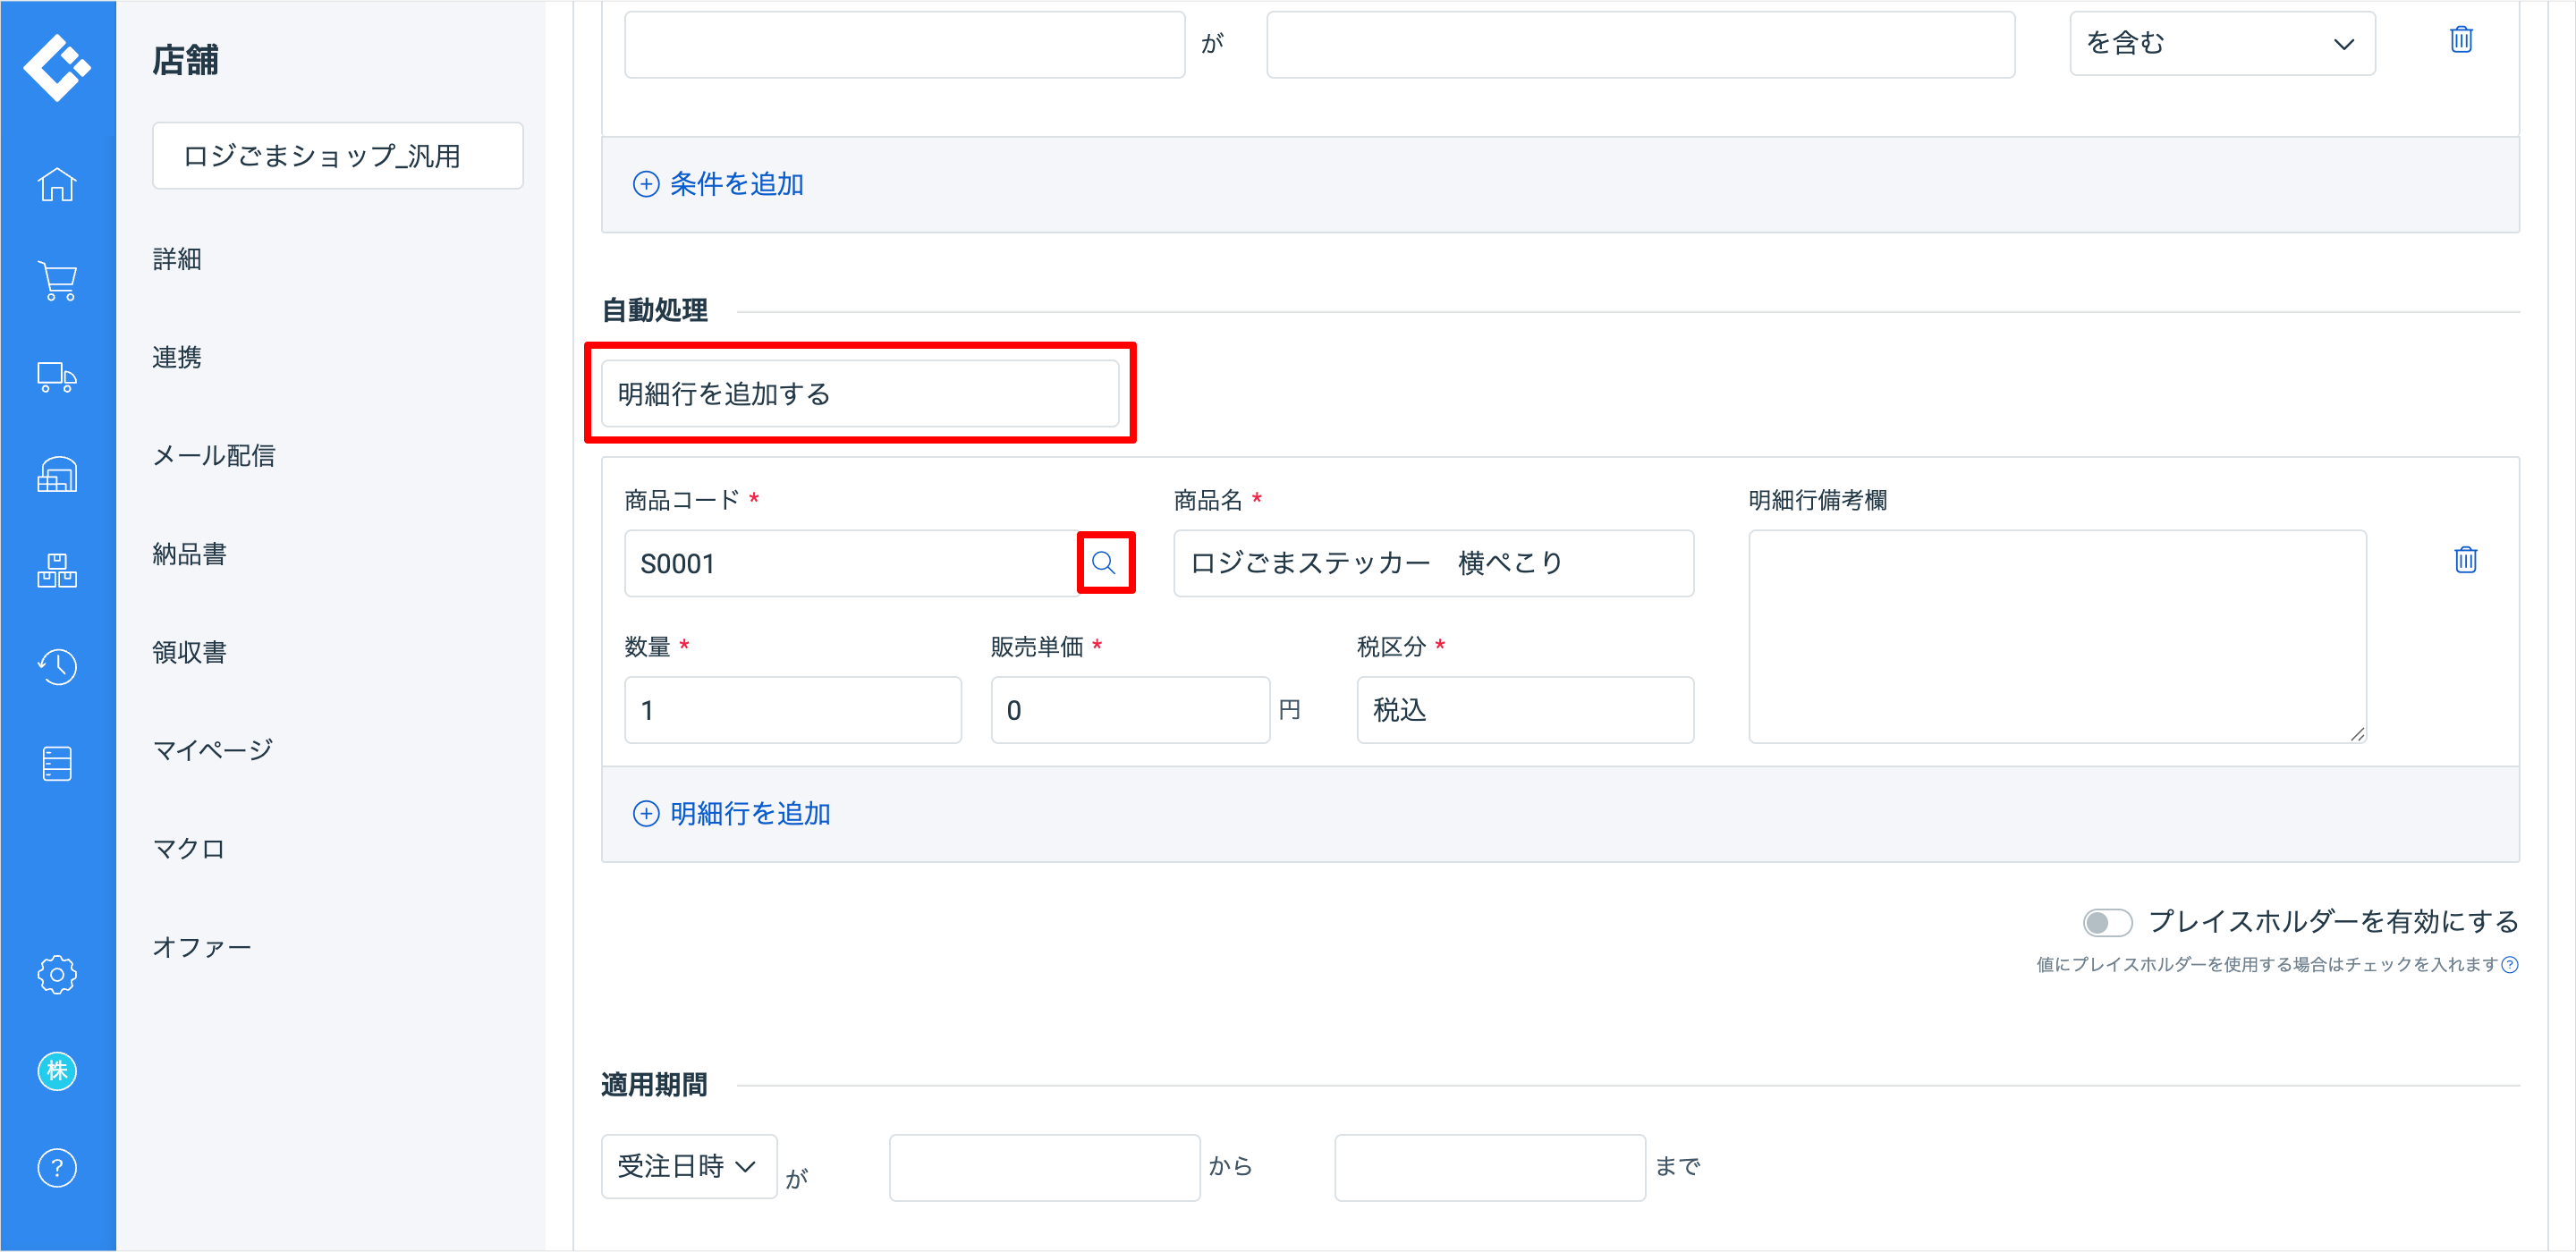Click the 明細行備考欄 text area
The width and height of the screenshot is (2576, 1252).
[2056, 636]
